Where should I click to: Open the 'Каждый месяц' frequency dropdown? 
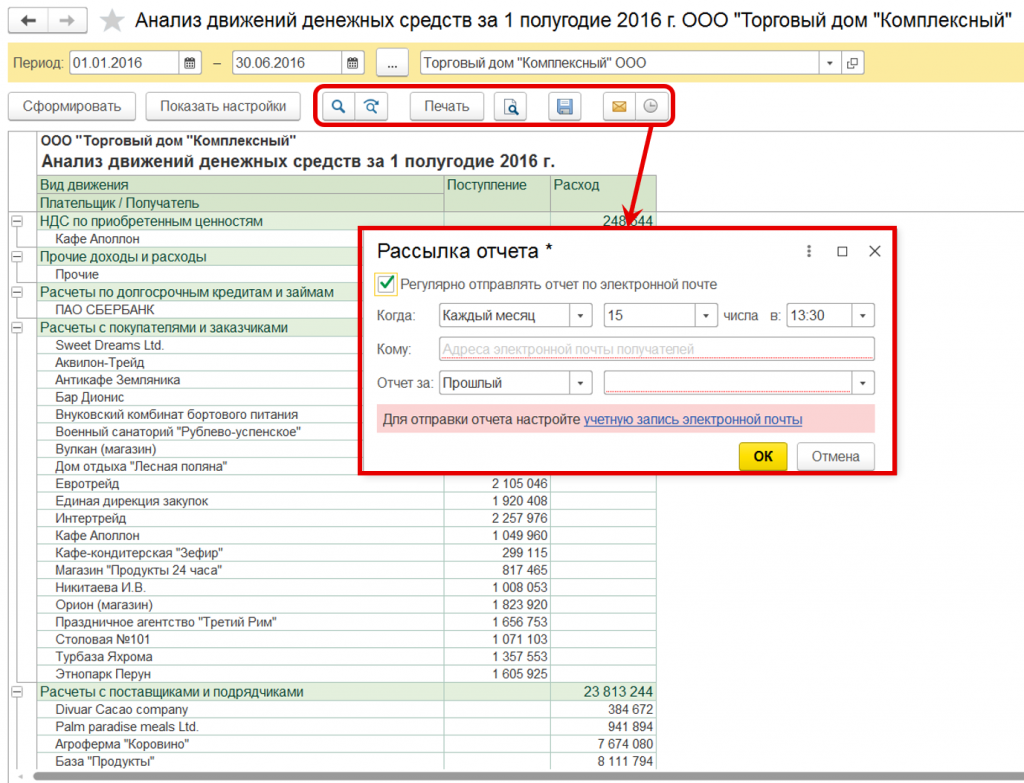[581, 316]
